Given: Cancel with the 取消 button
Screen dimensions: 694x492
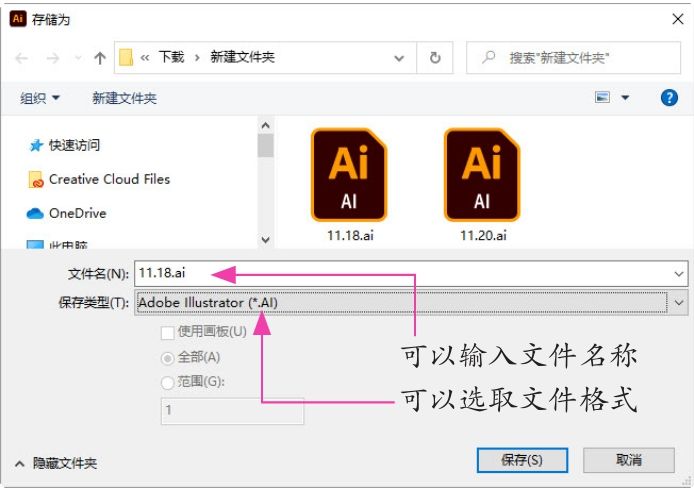Looking at the screenshot, I should pyautogui.click(x=629, y=460).
